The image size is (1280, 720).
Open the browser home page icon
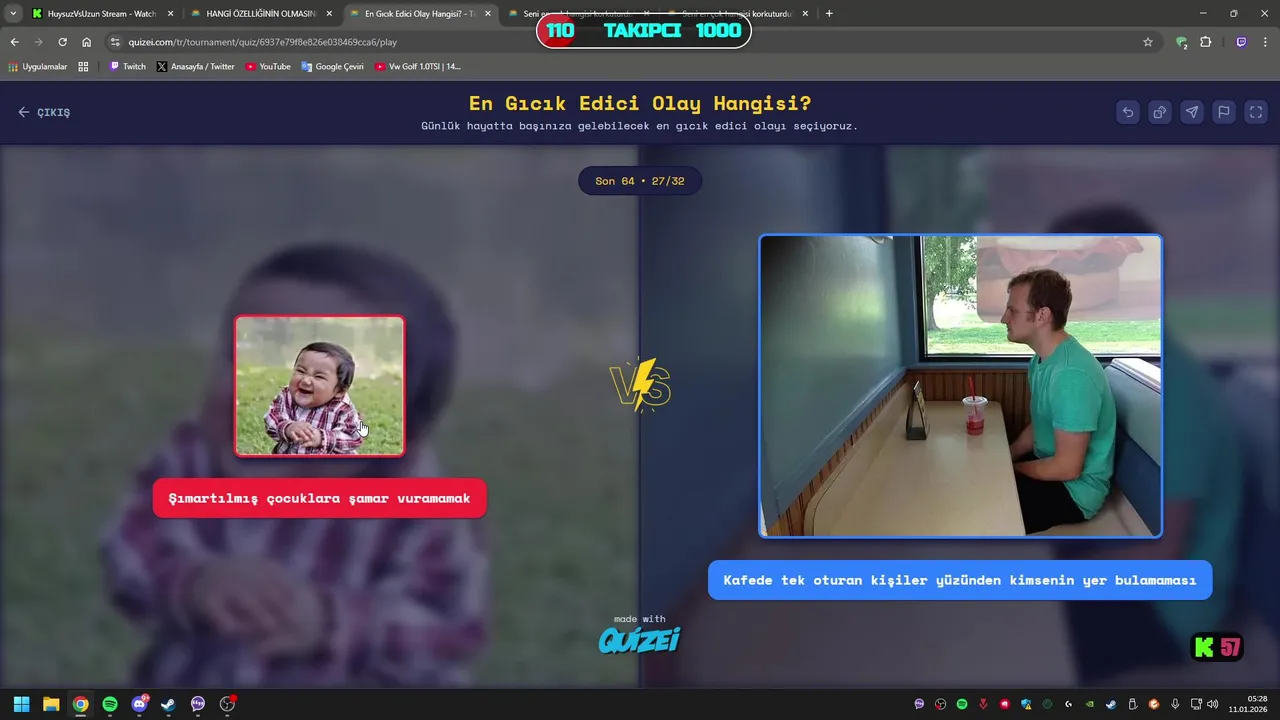pos(86,42)
